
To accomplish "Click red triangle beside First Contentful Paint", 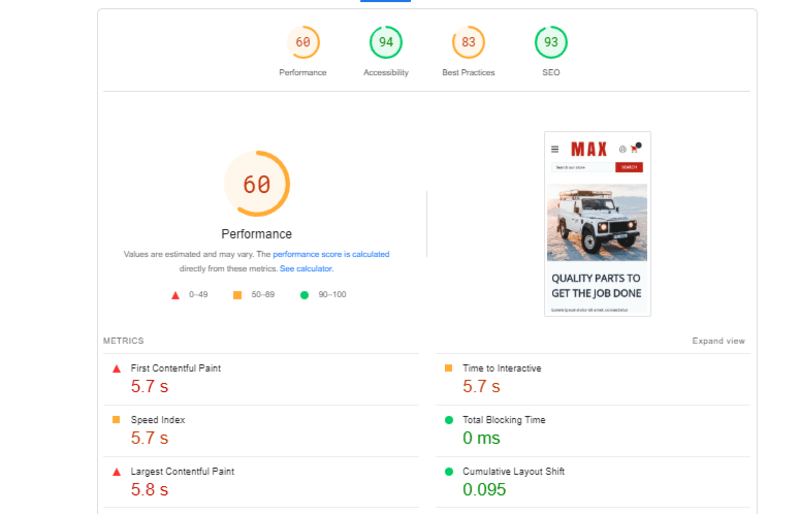I will (117, 369).
